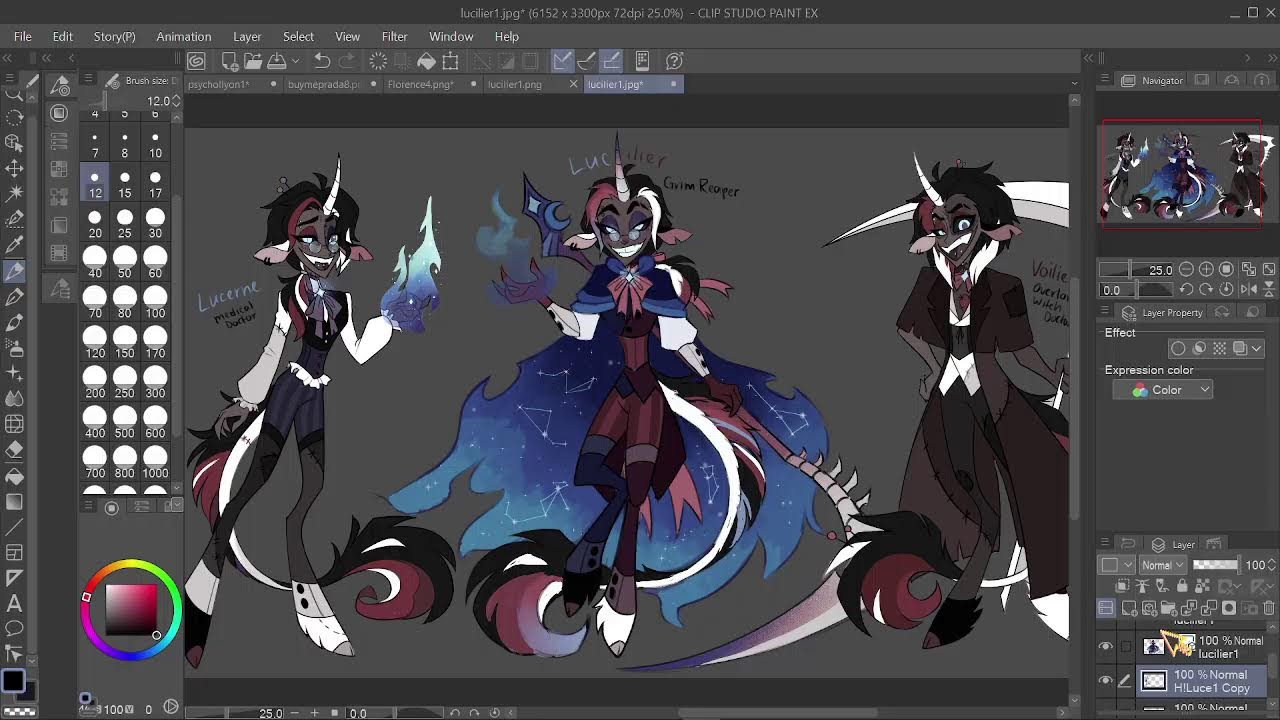The image size is (1280, 720).
Task: Select the Eraser tool
Action: click(15, 450)
